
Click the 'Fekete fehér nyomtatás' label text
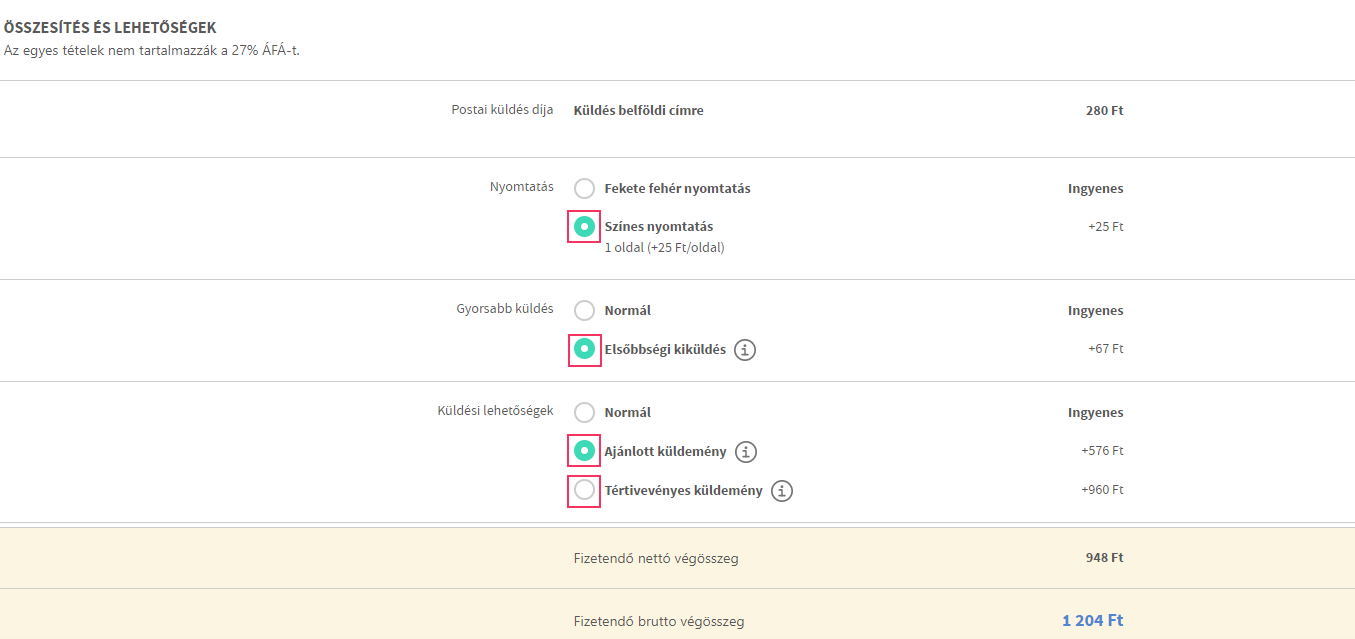[677, 189]
